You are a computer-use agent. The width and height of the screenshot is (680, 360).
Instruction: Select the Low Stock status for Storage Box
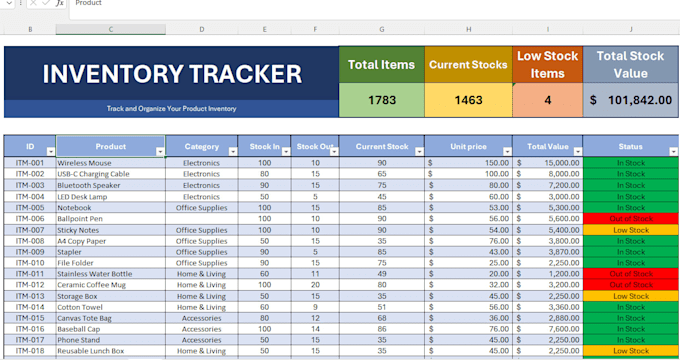pyautogui.click(x=631, y=296)
